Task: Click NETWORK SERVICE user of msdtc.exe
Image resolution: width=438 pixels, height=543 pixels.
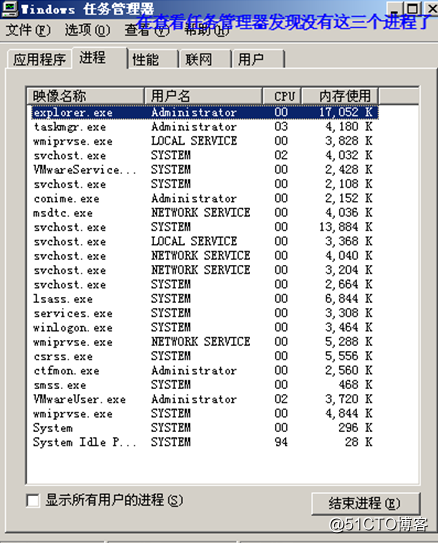Action: (201, 213)
